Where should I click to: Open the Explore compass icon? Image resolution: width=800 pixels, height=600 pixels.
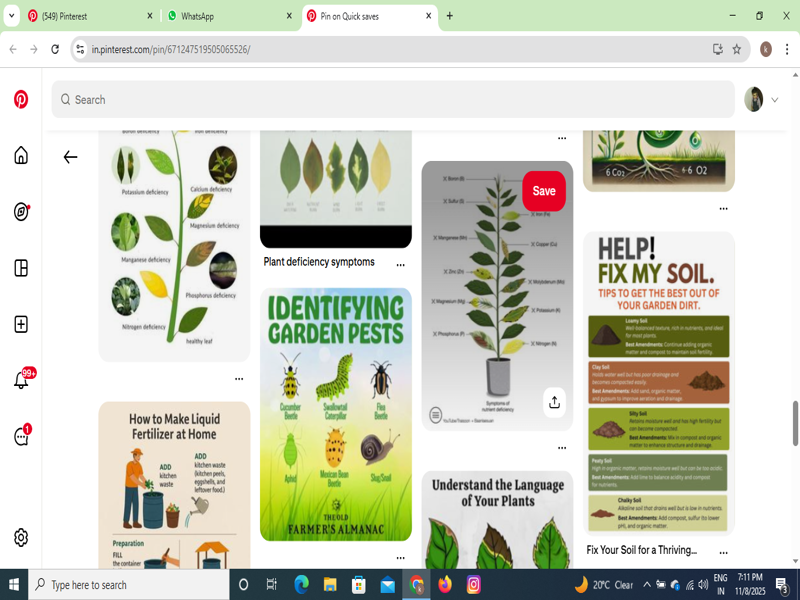21,211
